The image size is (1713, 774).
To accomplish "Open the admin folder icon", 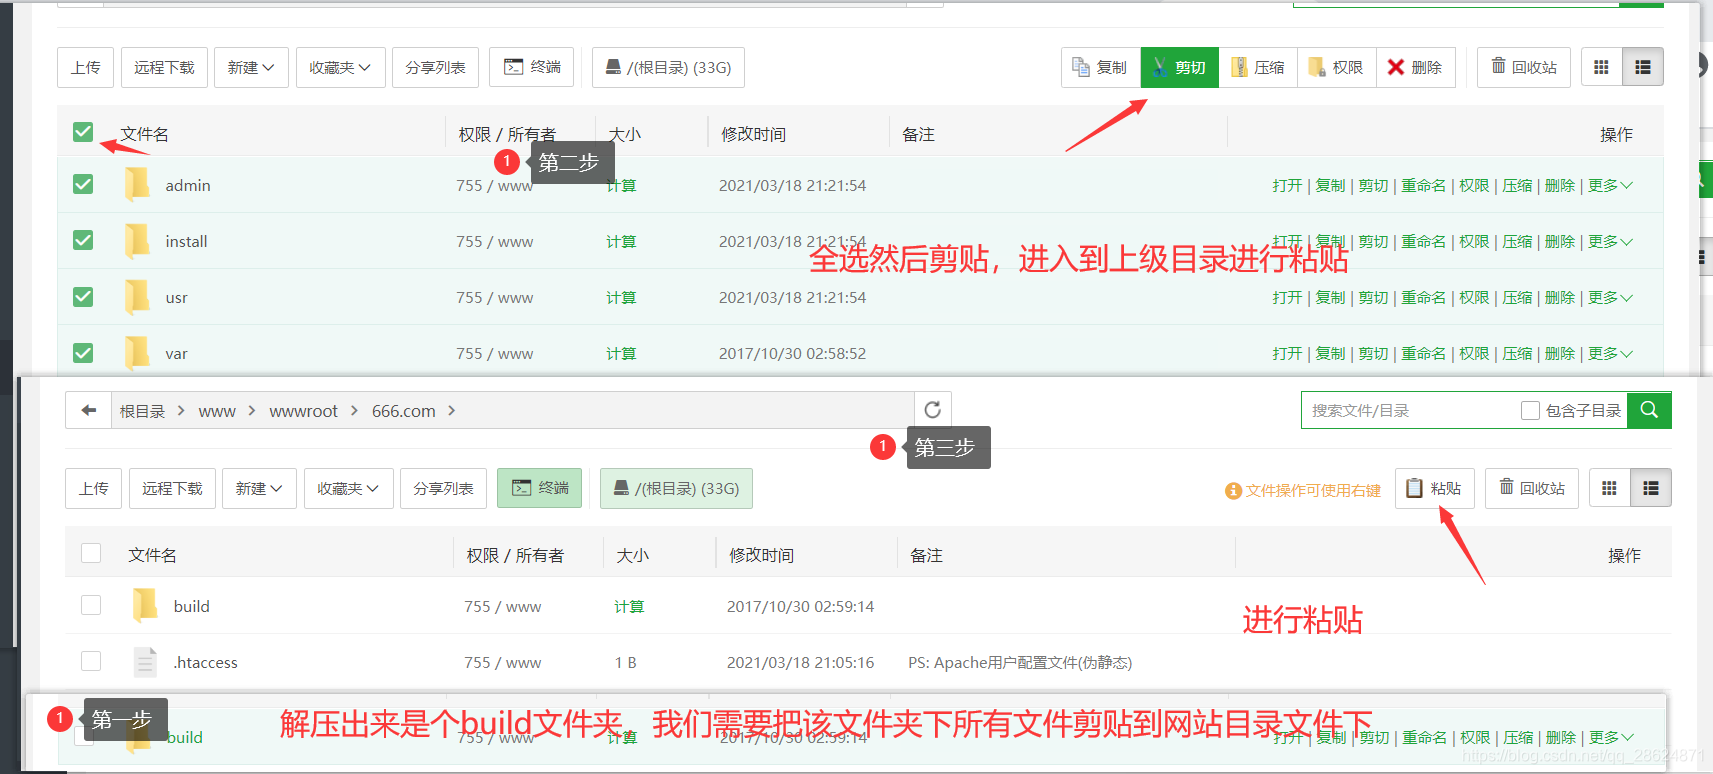I will (137, 185).
